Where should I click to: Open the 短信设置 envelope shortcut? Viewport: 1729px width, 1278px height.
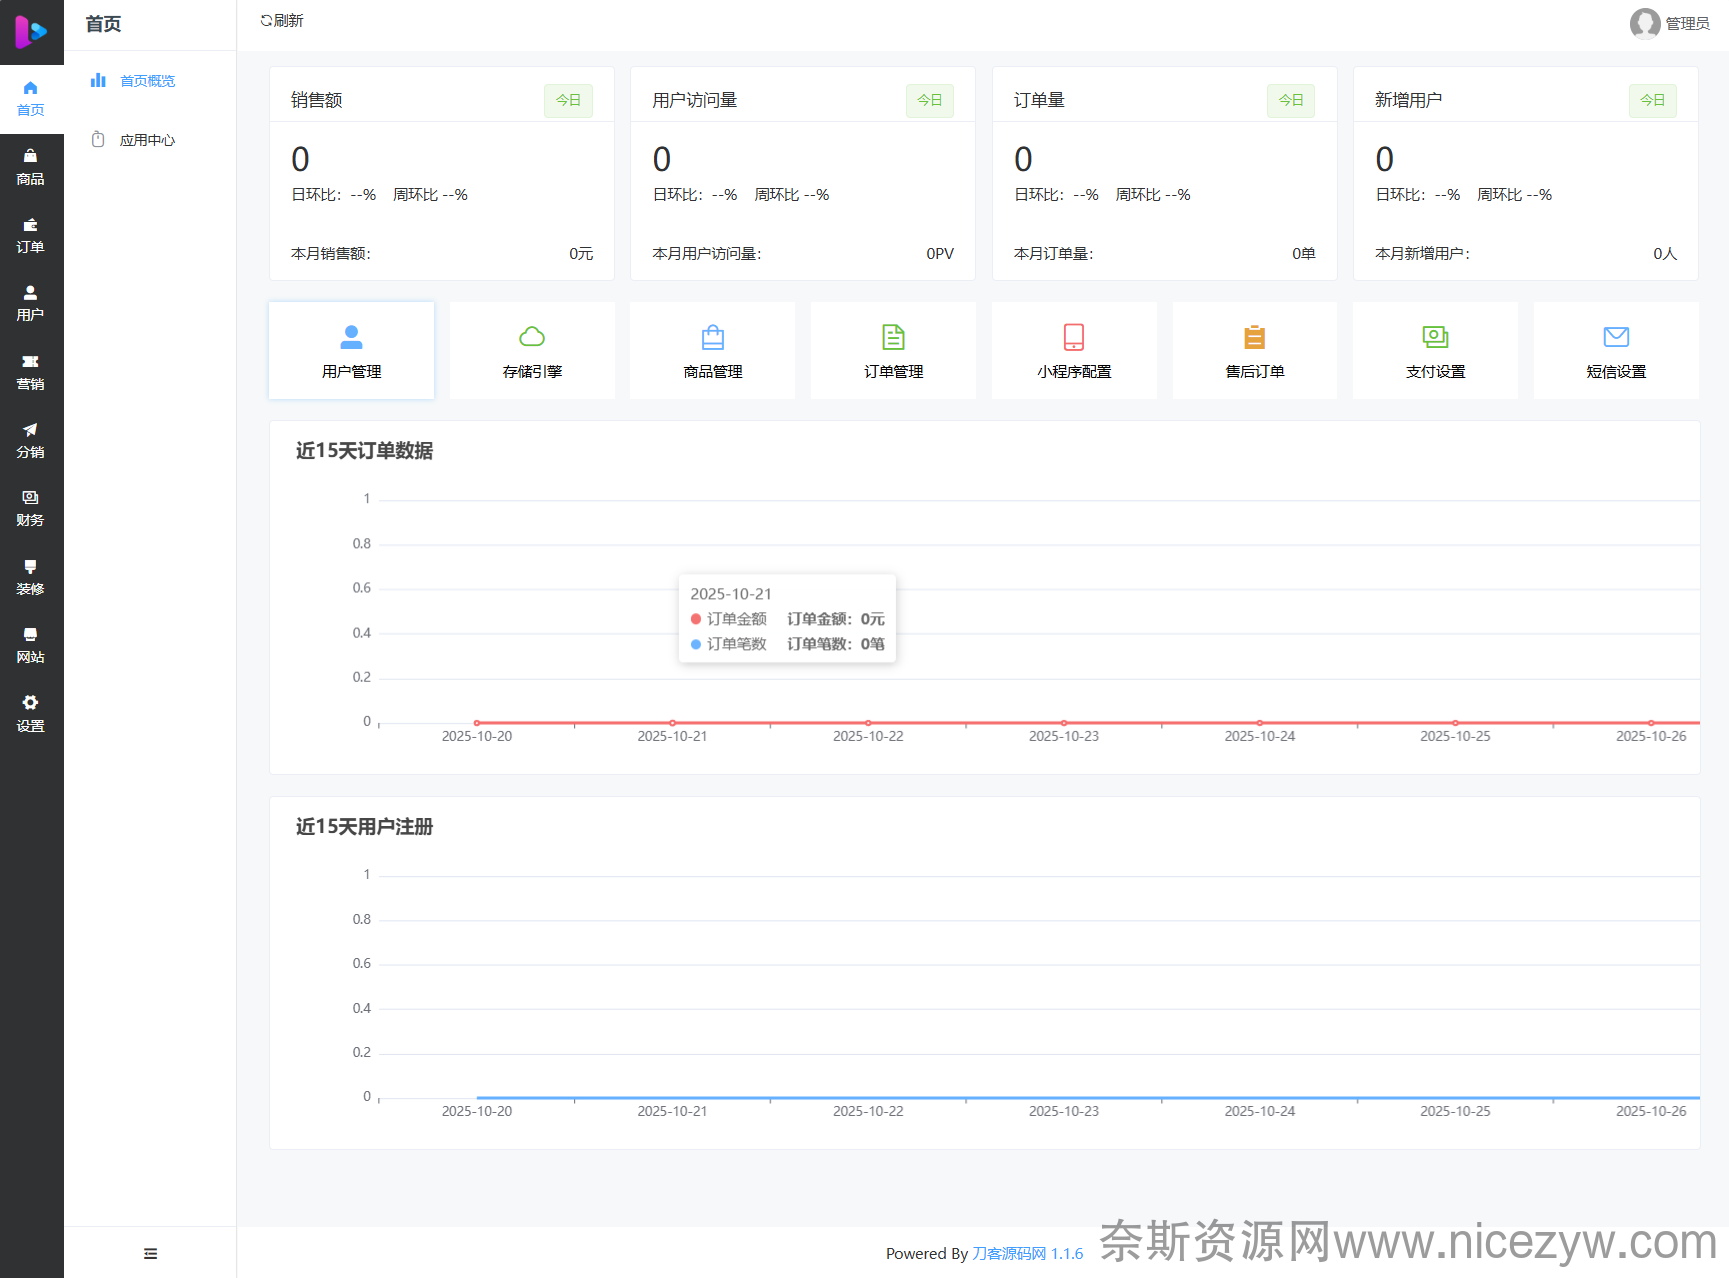click(x=1616, y=351)
